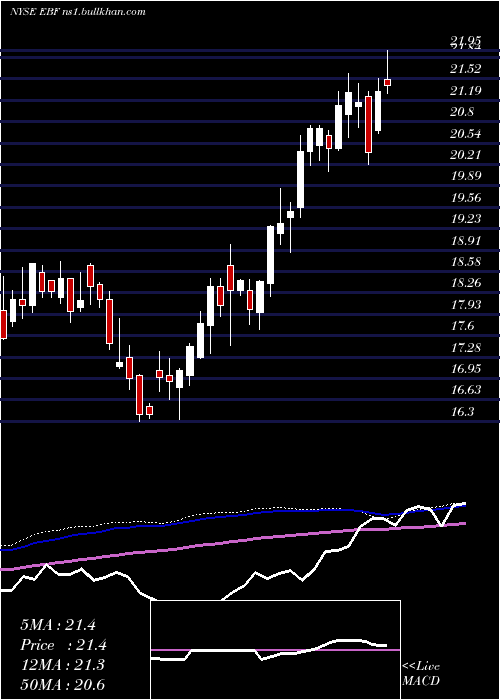The image size is (500, 700).
Task: Click the 20.8 price axis label
Action: pos(462,112)
